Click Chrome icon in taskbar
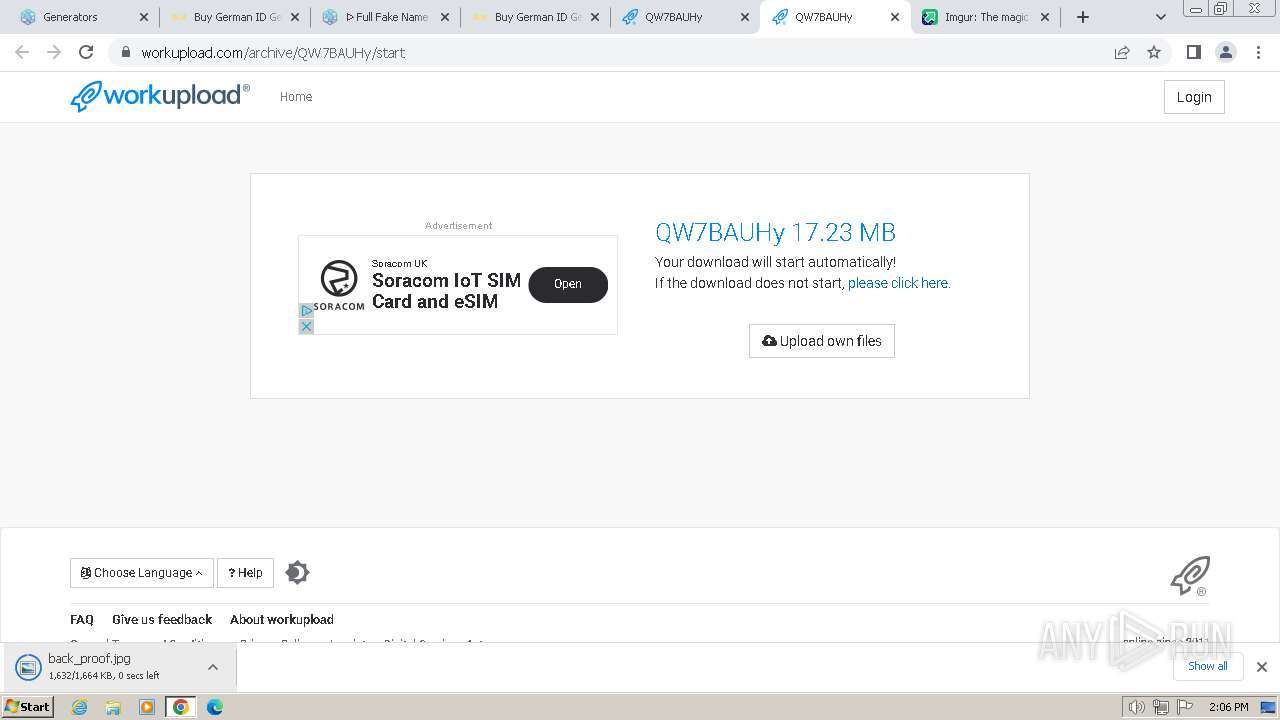This screenshot has height=720, width=1280. click(181, 707)
